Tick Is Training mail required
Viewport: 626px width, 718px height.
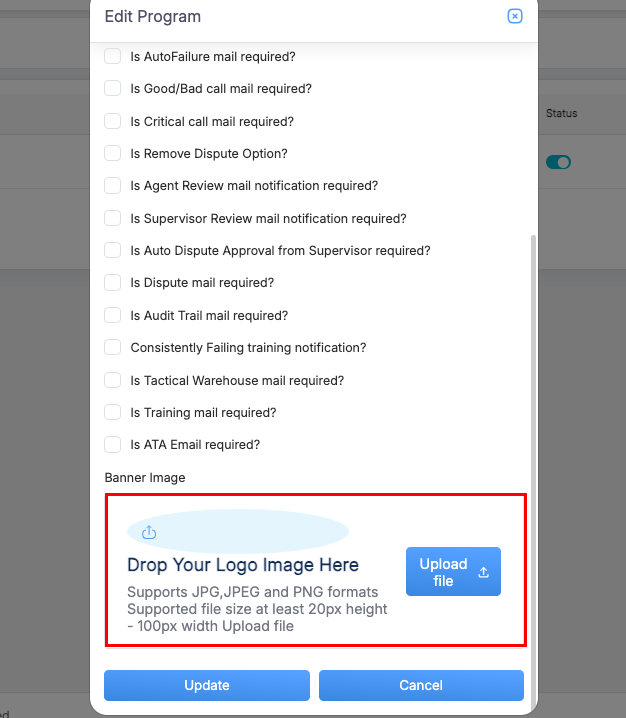[x=113, y=413]
